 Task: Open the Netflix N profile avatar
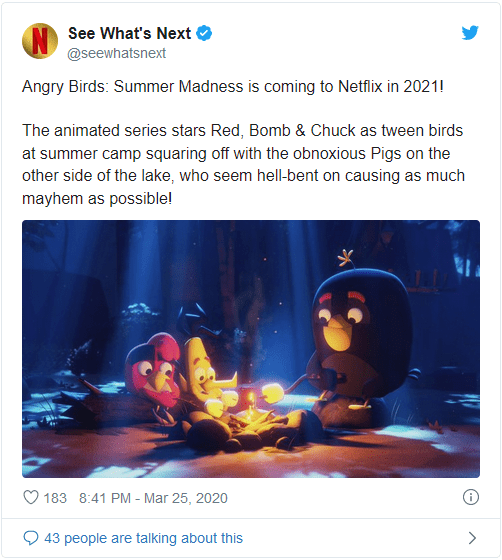pos(40,41)
